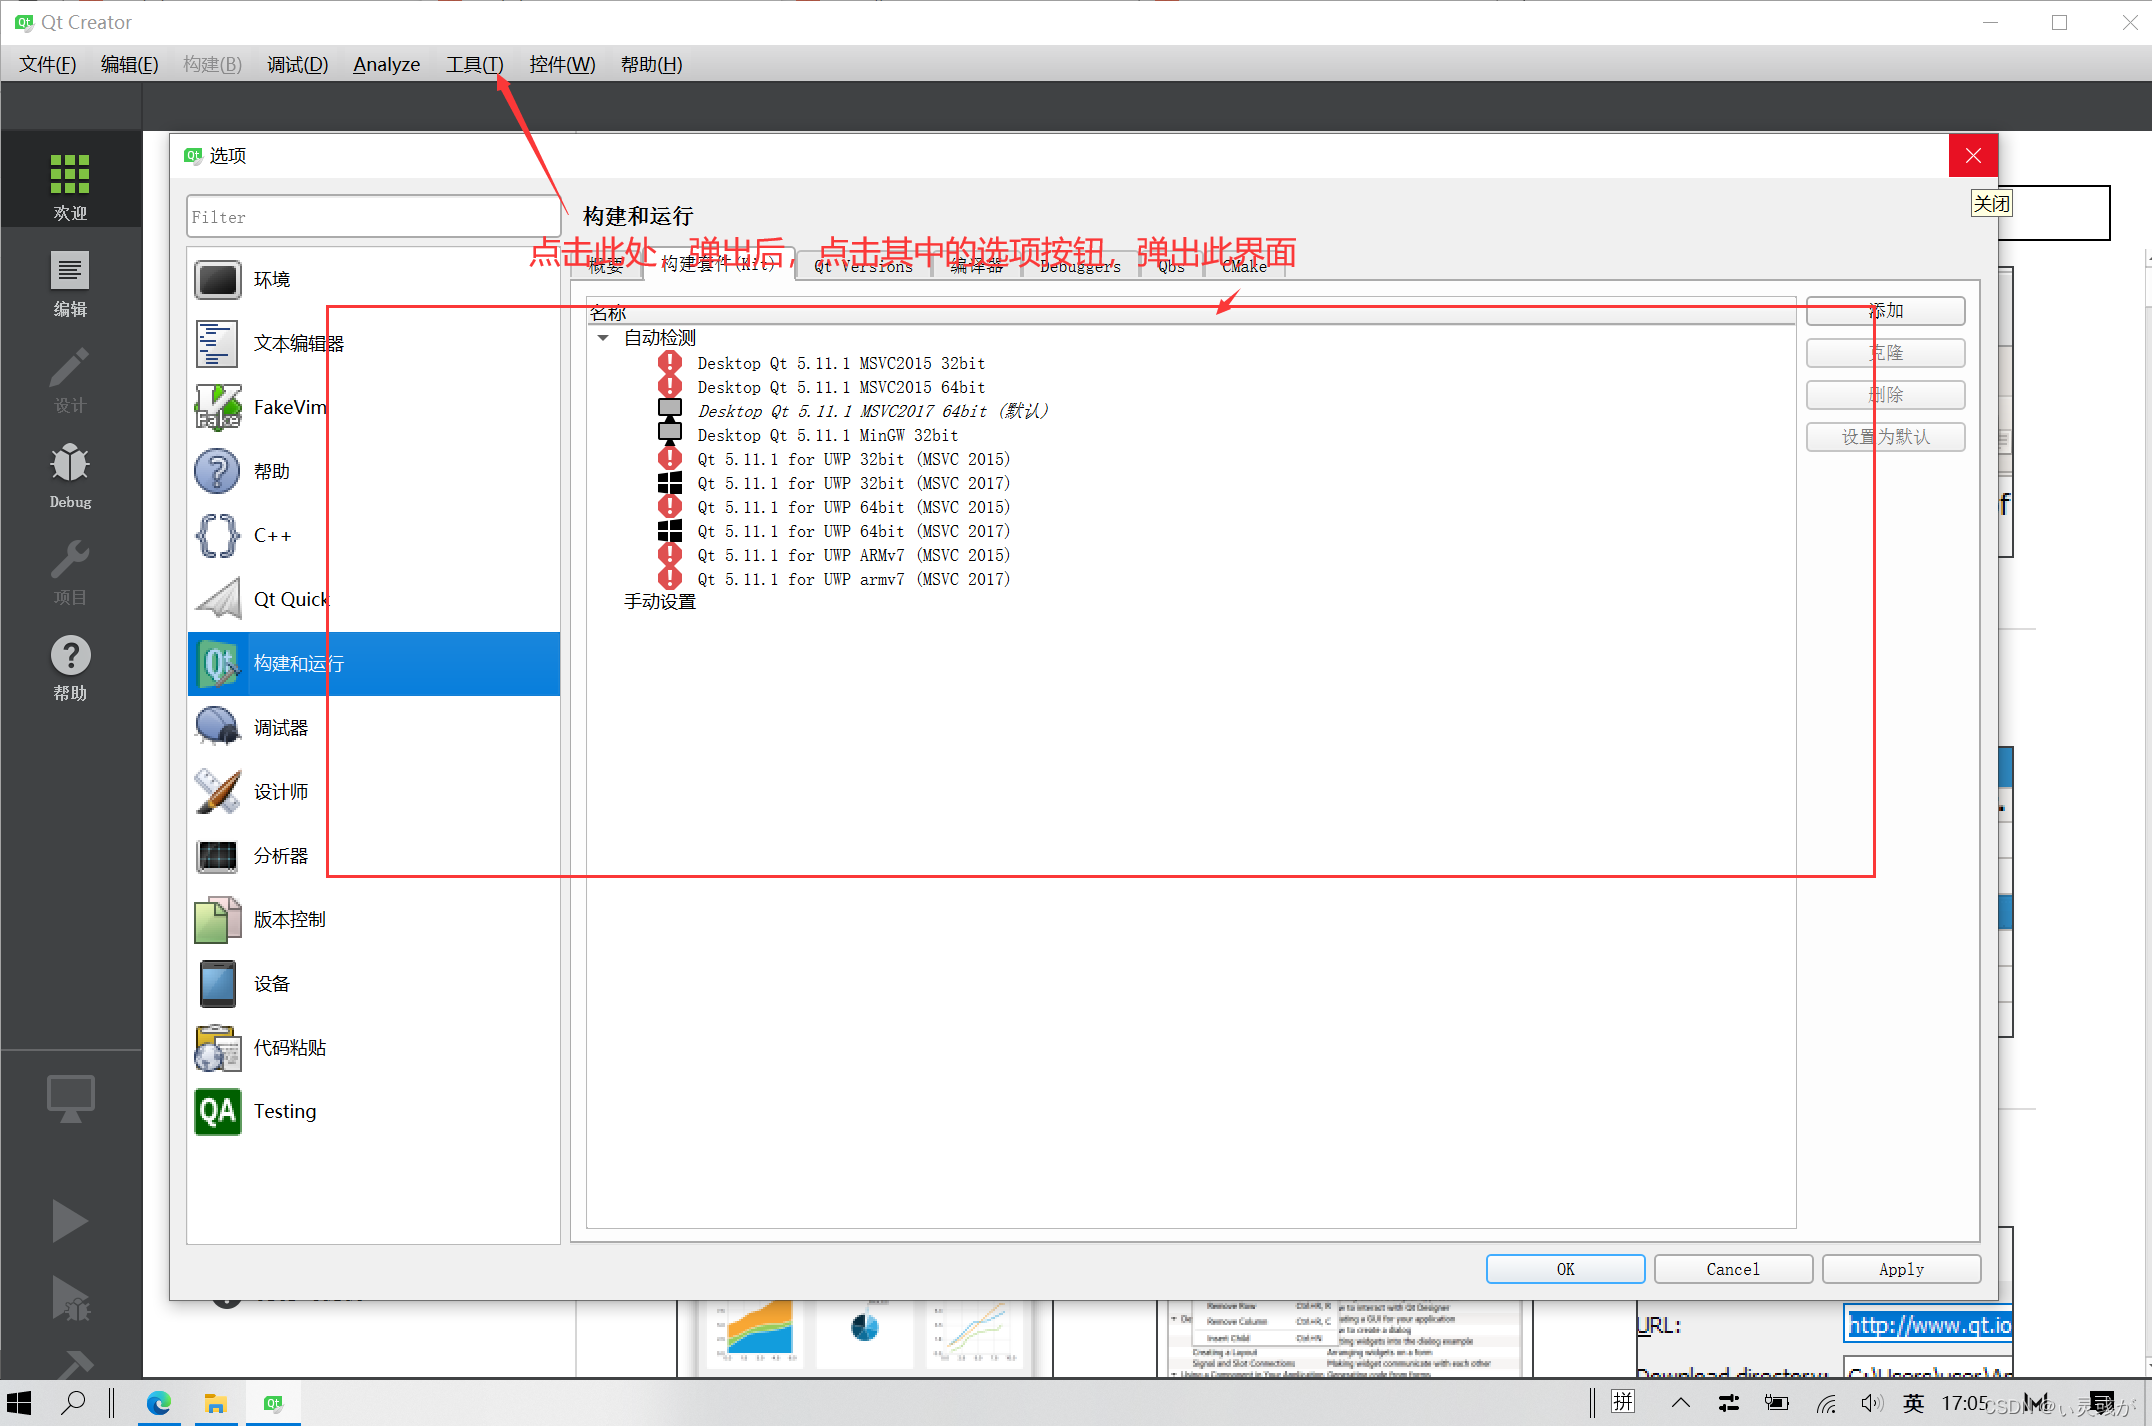The width and height of the screenshot is (2152, 1426).
Task: Select Debuggers tab in toolbar
Action: click(x=1074, y=266)
